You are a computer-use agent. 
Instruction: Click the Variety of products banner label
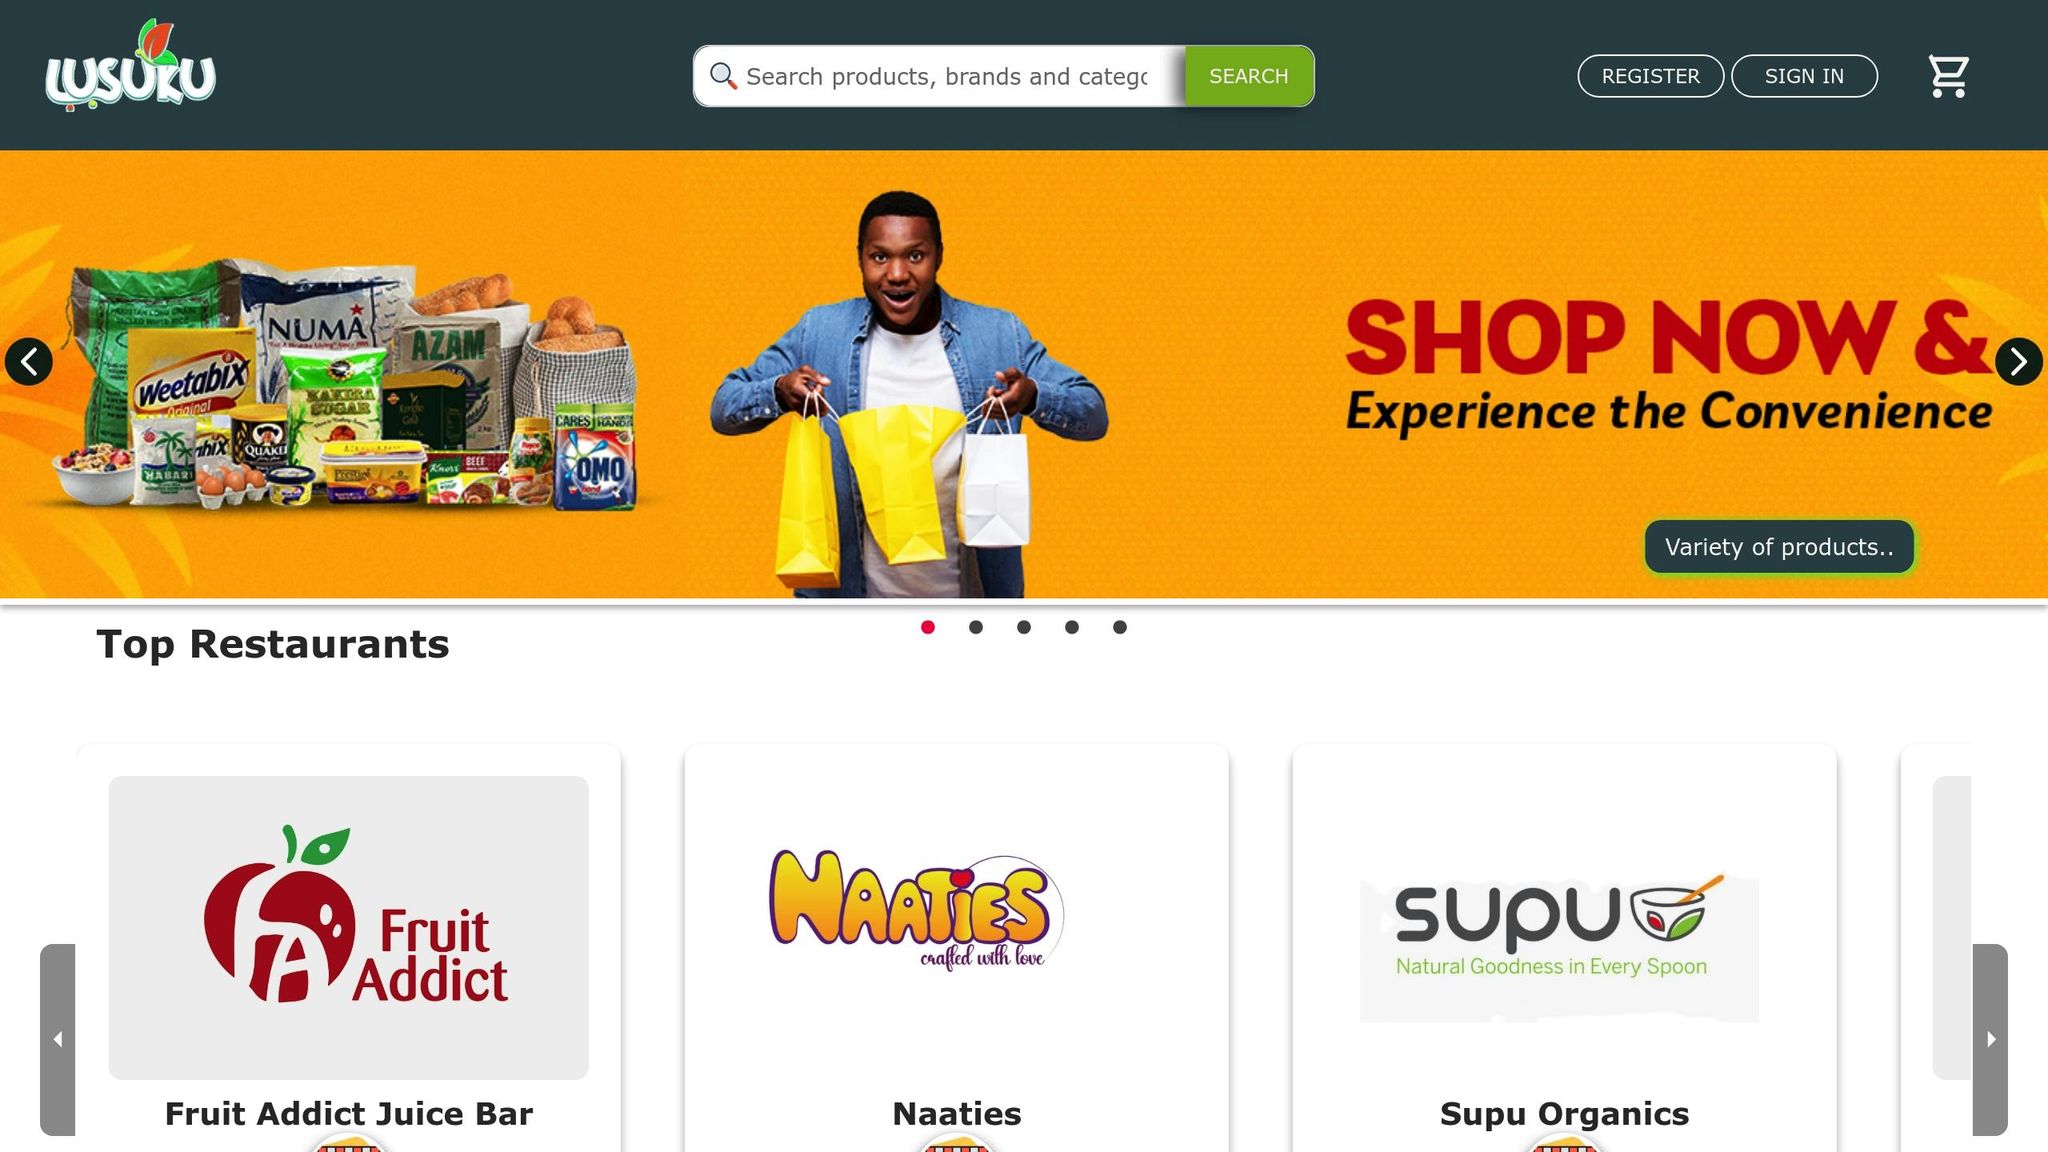tap(1779, 547)
